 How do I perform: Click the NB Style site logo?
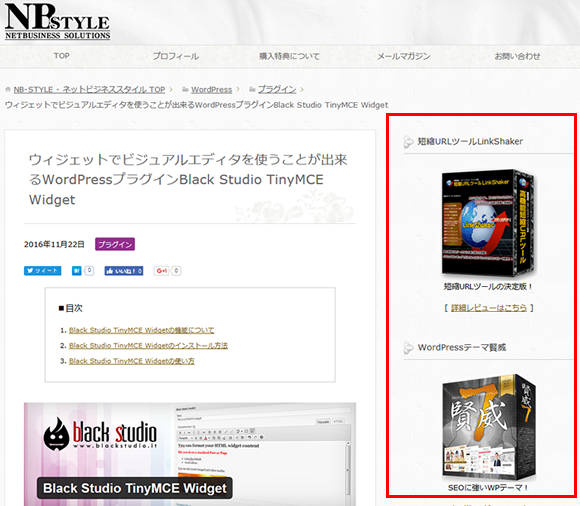pos(57,21)
